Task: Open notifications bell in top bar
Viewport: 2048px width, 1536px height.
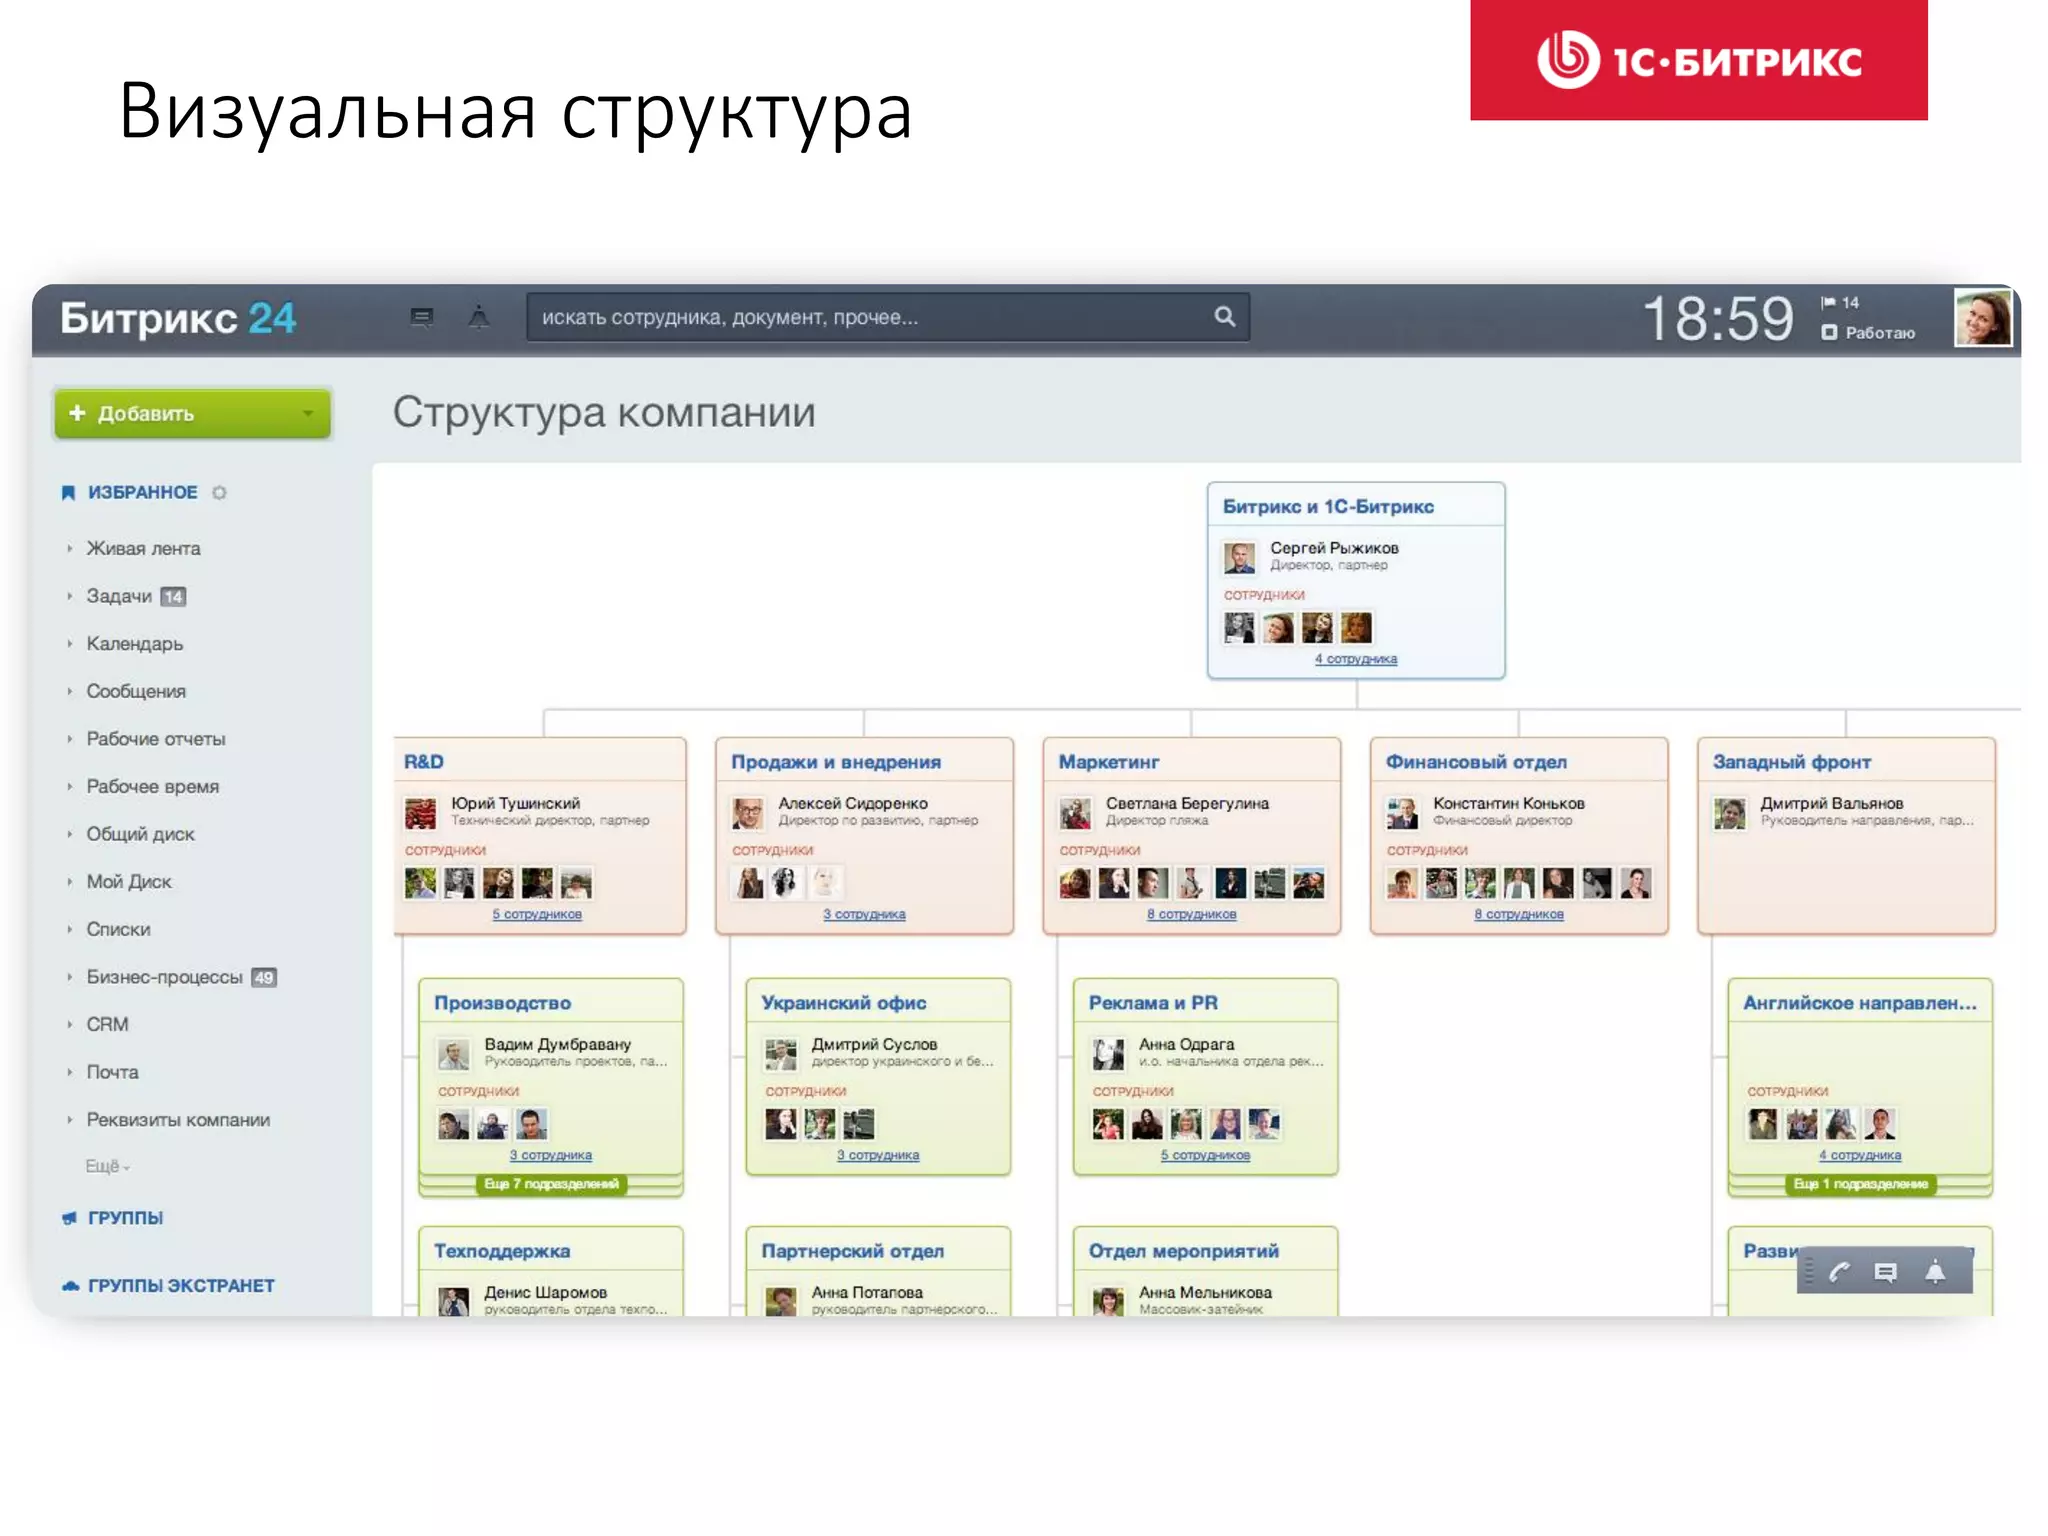Action: coord(479,317)
